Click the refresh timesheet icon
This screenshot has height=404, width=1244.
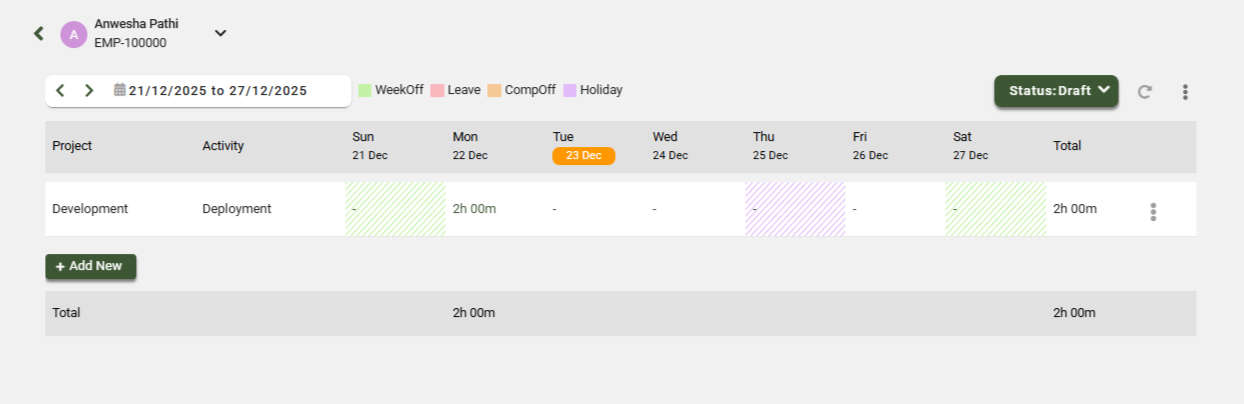click(1145, 92)
